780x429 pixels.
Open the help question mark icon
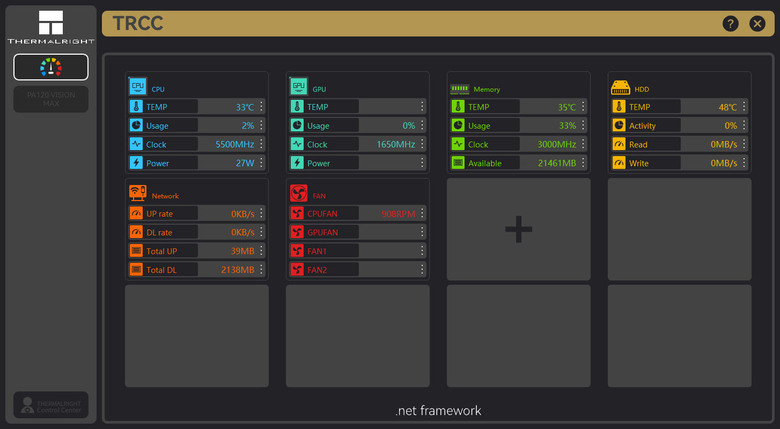click(x=730, y=23)
